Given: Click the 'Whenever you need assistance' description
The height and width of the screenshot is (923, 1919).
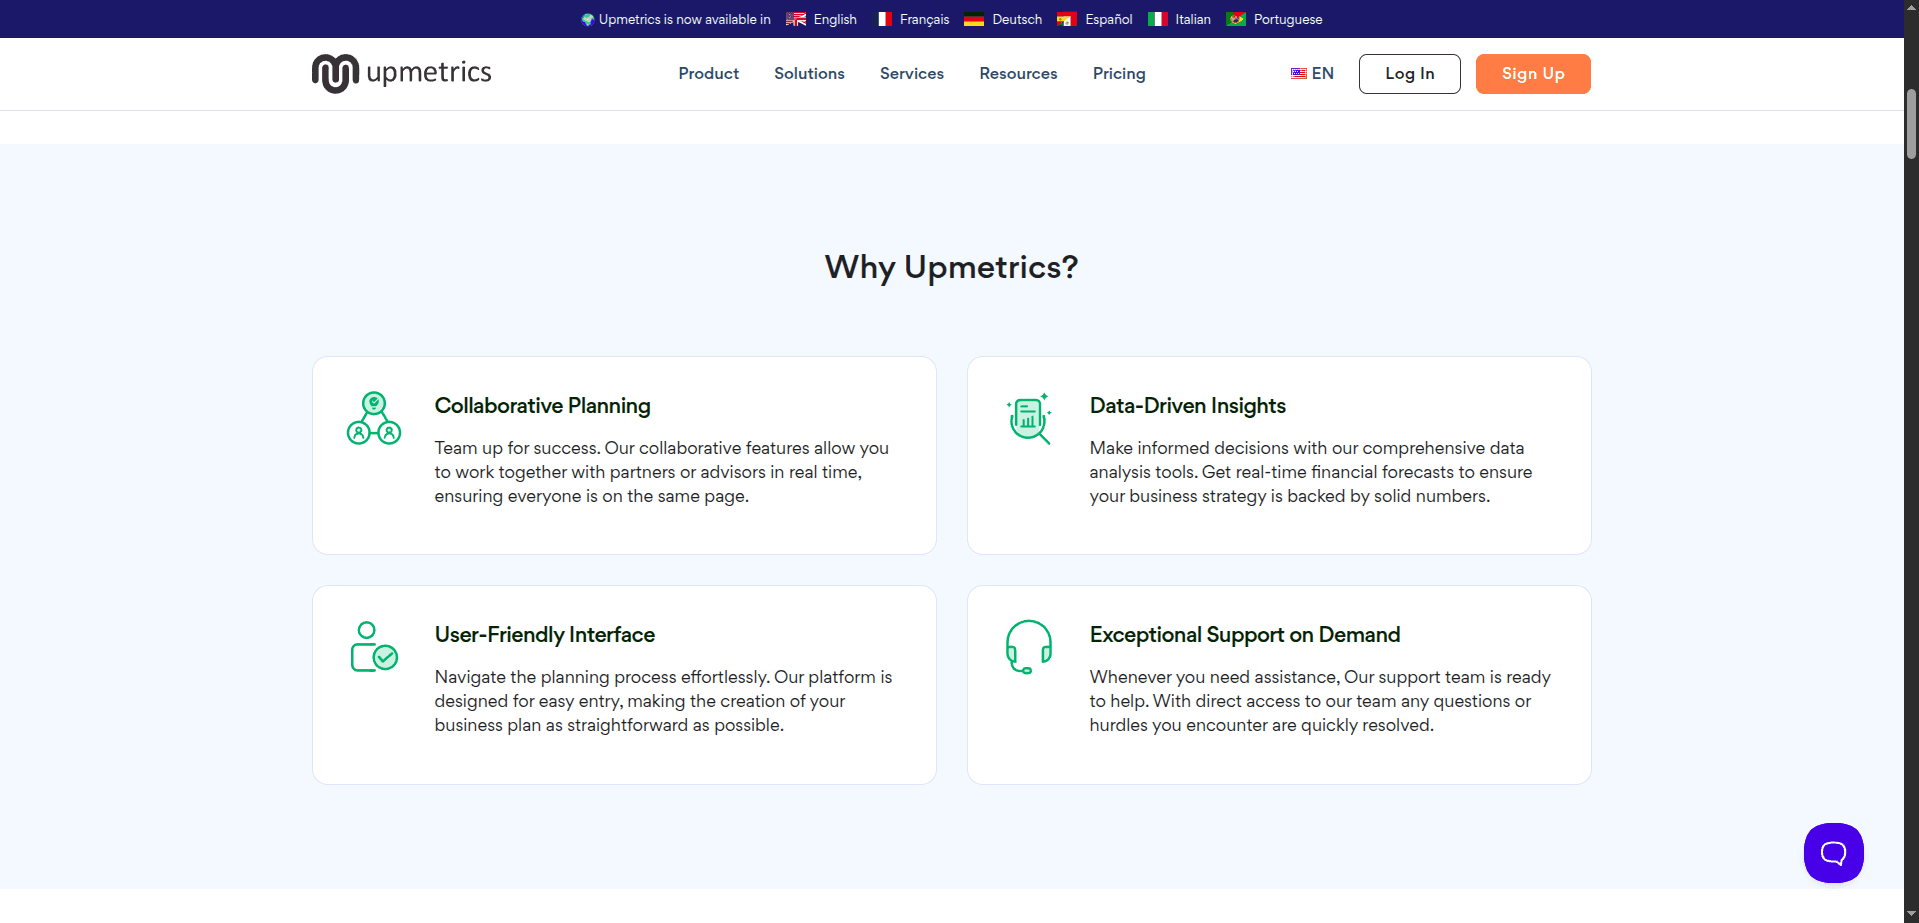Looking at the screenshot, I should pyautogui.click(x=1319, y=701).
